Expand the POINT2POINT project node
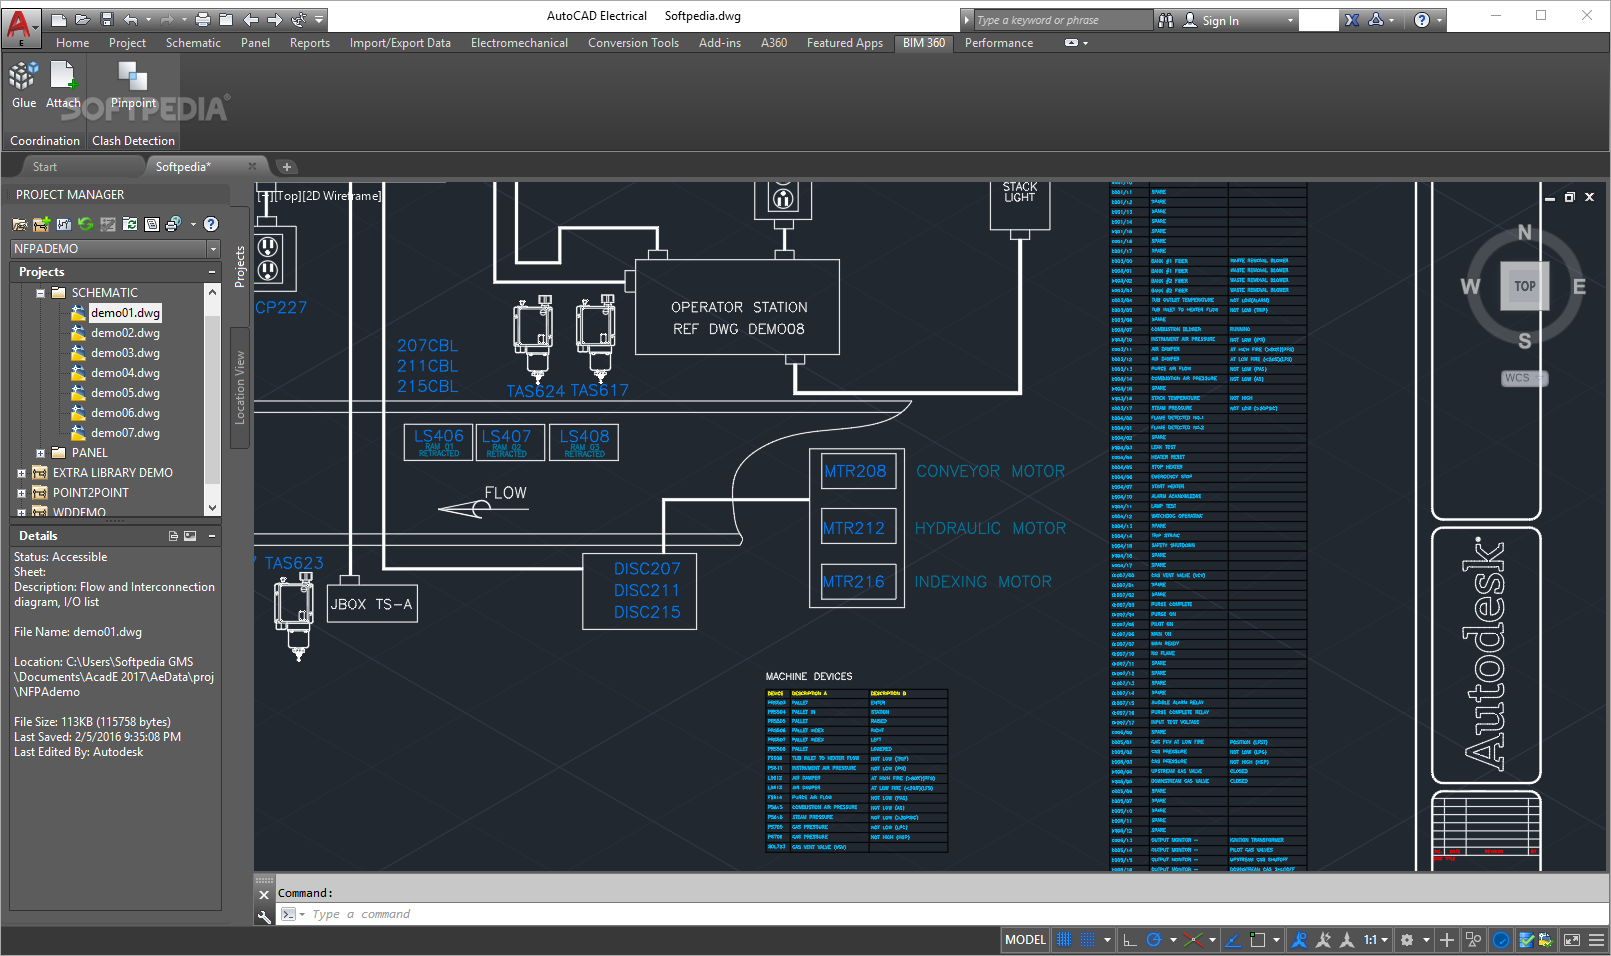Screen dimensions: 1611x956 (21, 493)
